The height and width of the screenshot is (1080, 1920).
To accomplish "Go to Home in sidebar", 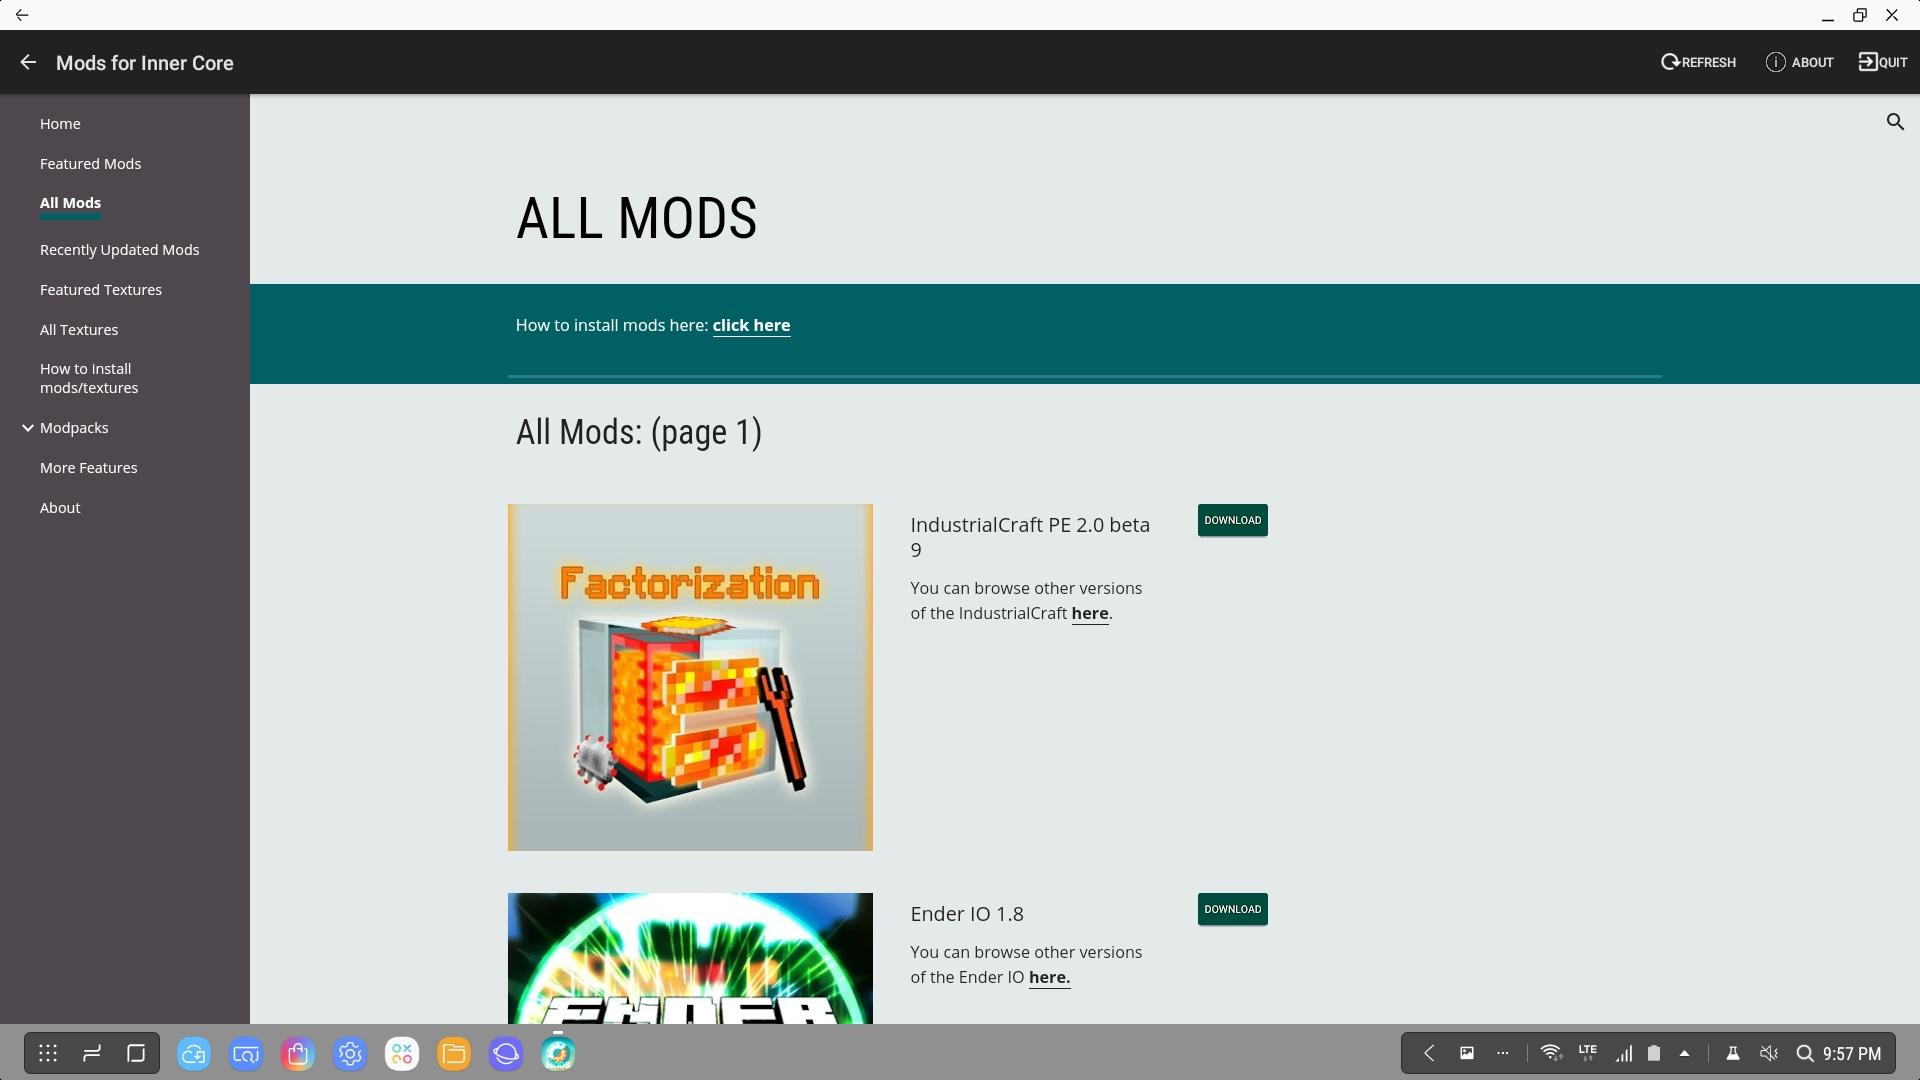I will coord(60,124).
